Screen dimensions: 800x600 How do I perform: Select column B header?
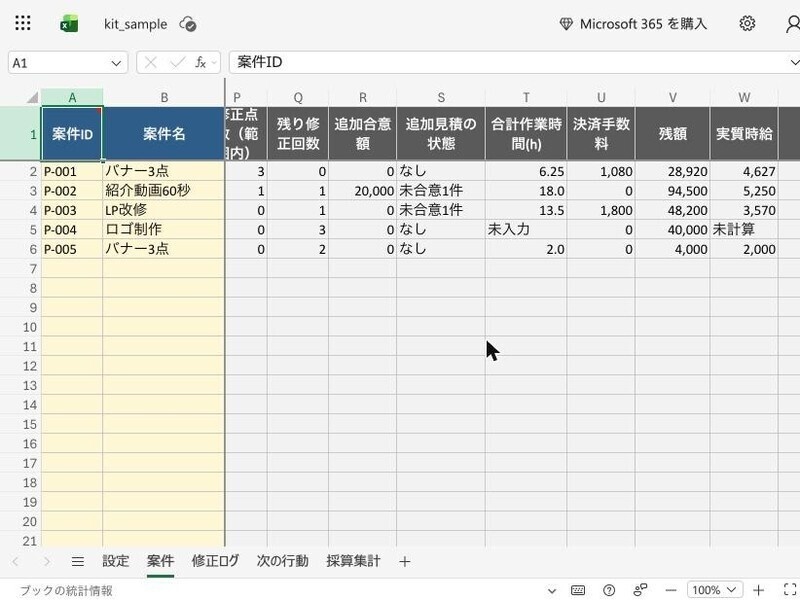[164, 97]
